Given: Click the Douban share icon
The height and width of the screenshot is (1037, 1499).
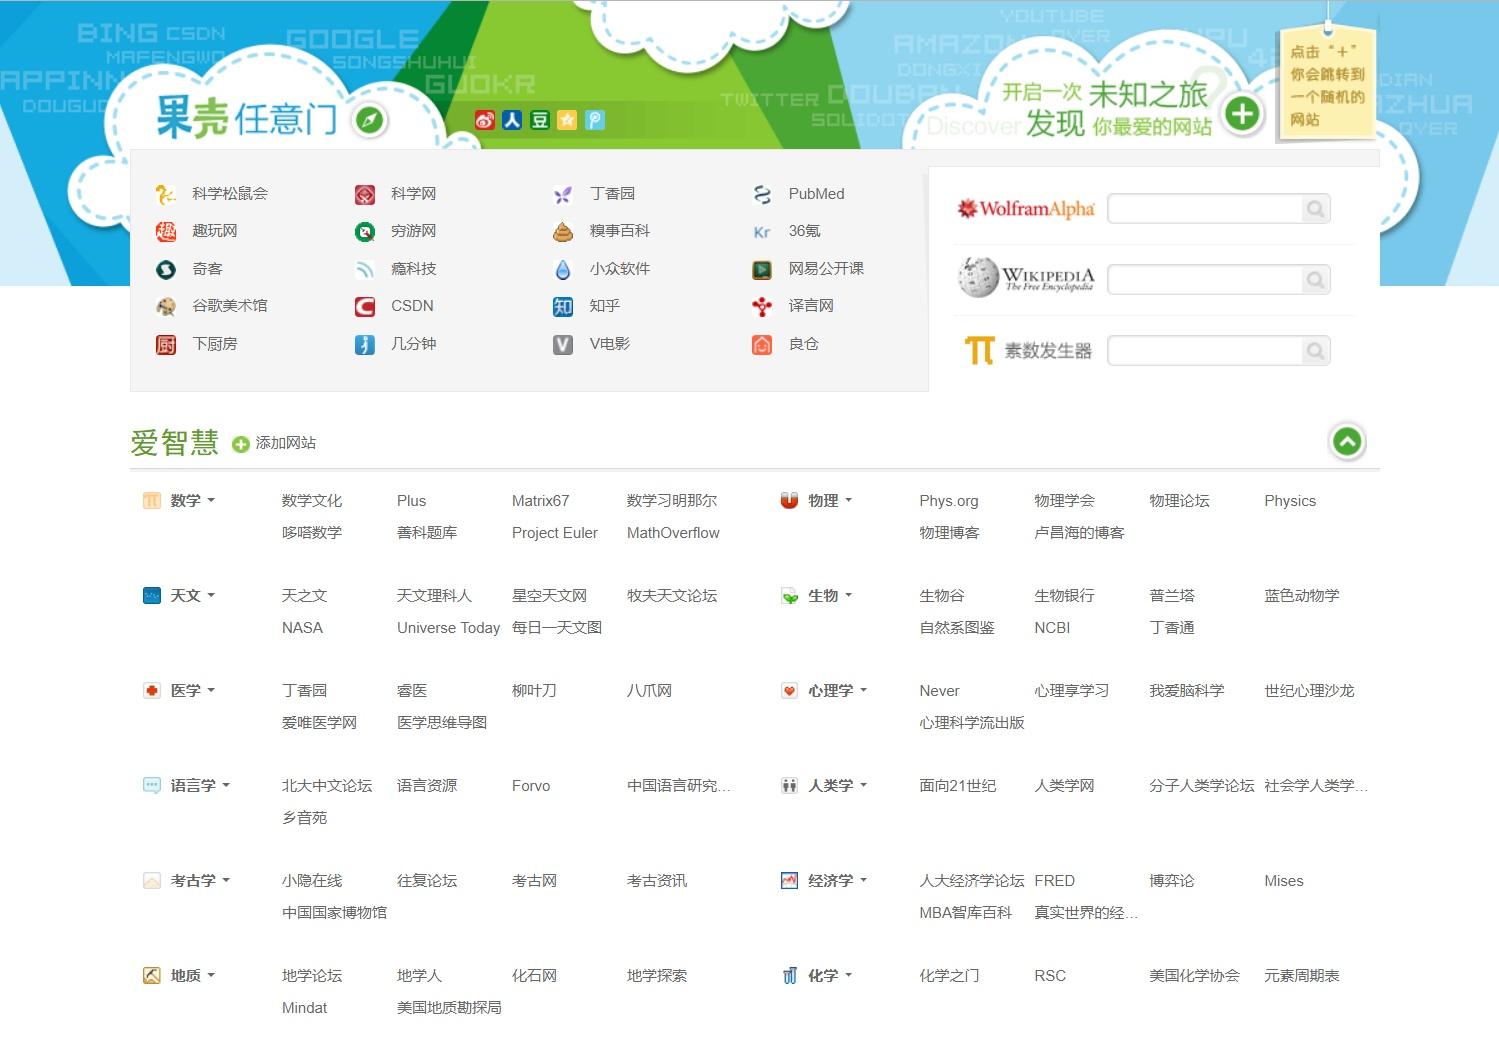Looking at the screenshot, I should pyautogui.click(x=539, y=120).
